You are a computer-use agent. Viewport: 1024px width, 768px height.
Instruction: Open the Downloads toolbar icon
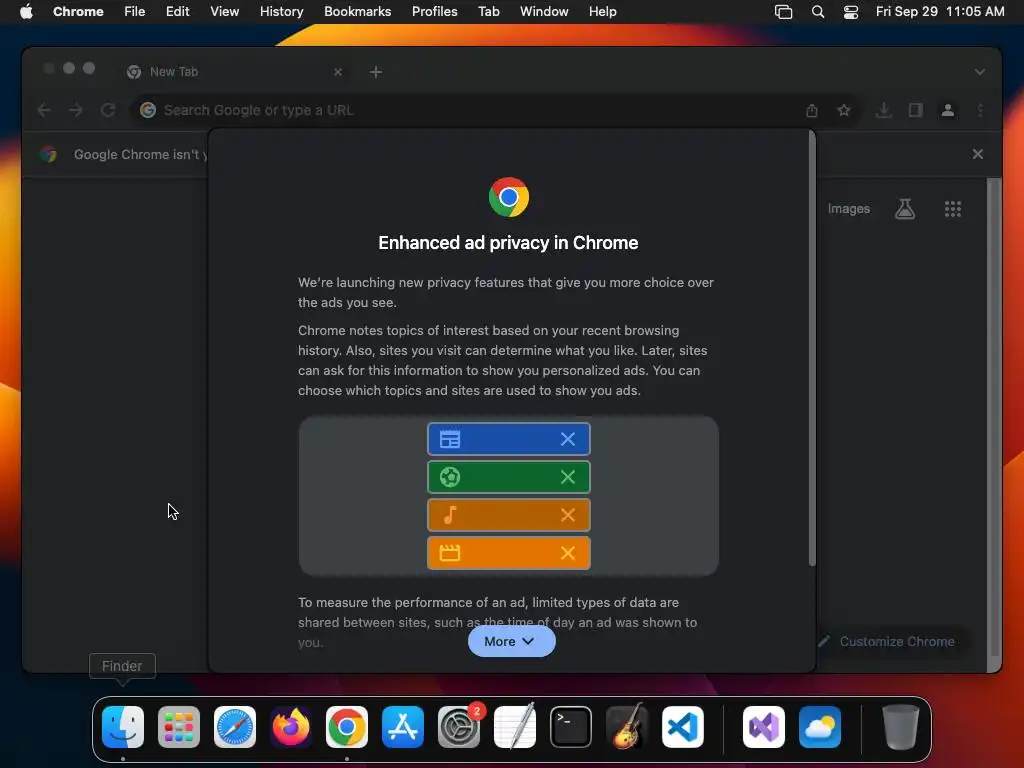click(884, 110)
